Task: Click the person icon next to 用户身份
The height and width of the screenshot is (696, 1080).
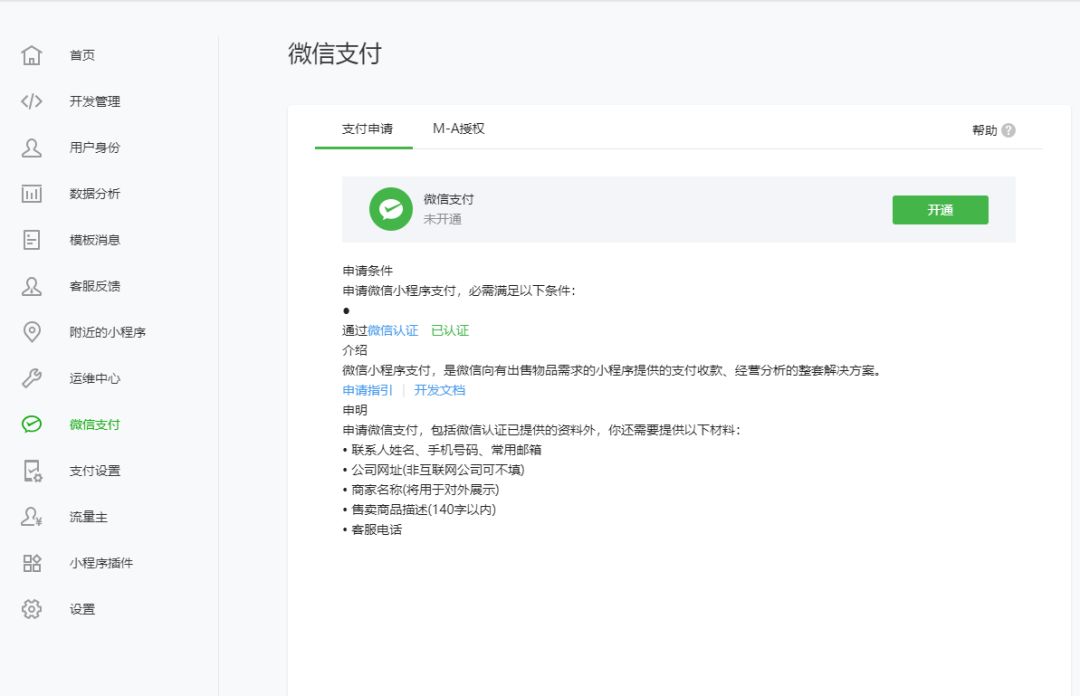Action: coord(32,147)
